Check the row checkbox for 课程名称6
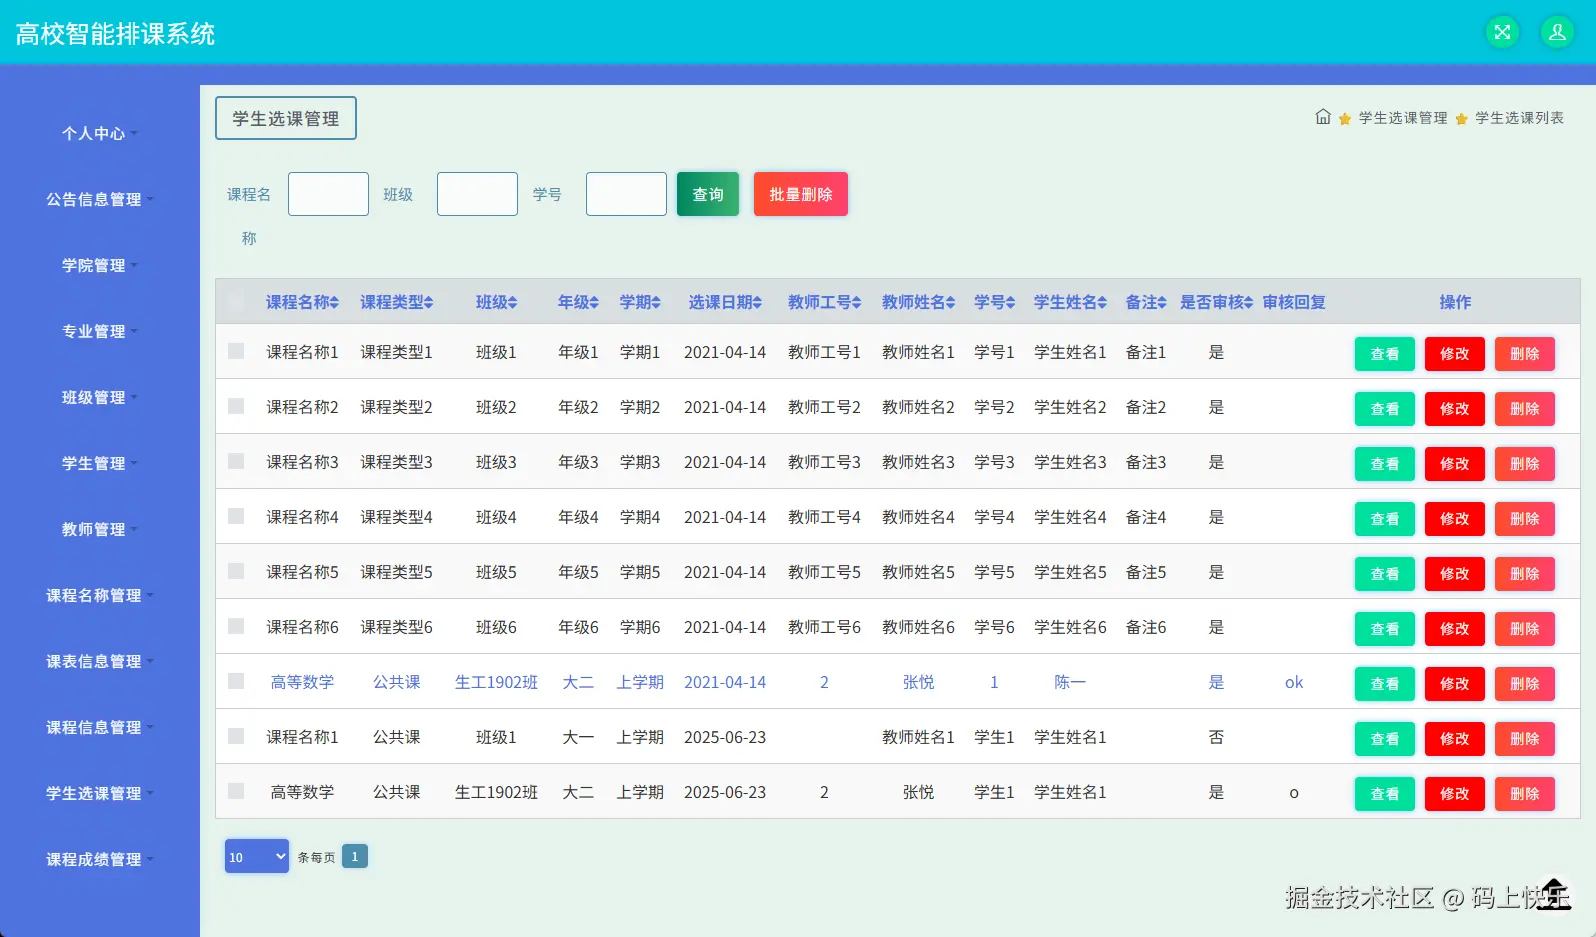The image size is (1596, 937). click(236, 626)
